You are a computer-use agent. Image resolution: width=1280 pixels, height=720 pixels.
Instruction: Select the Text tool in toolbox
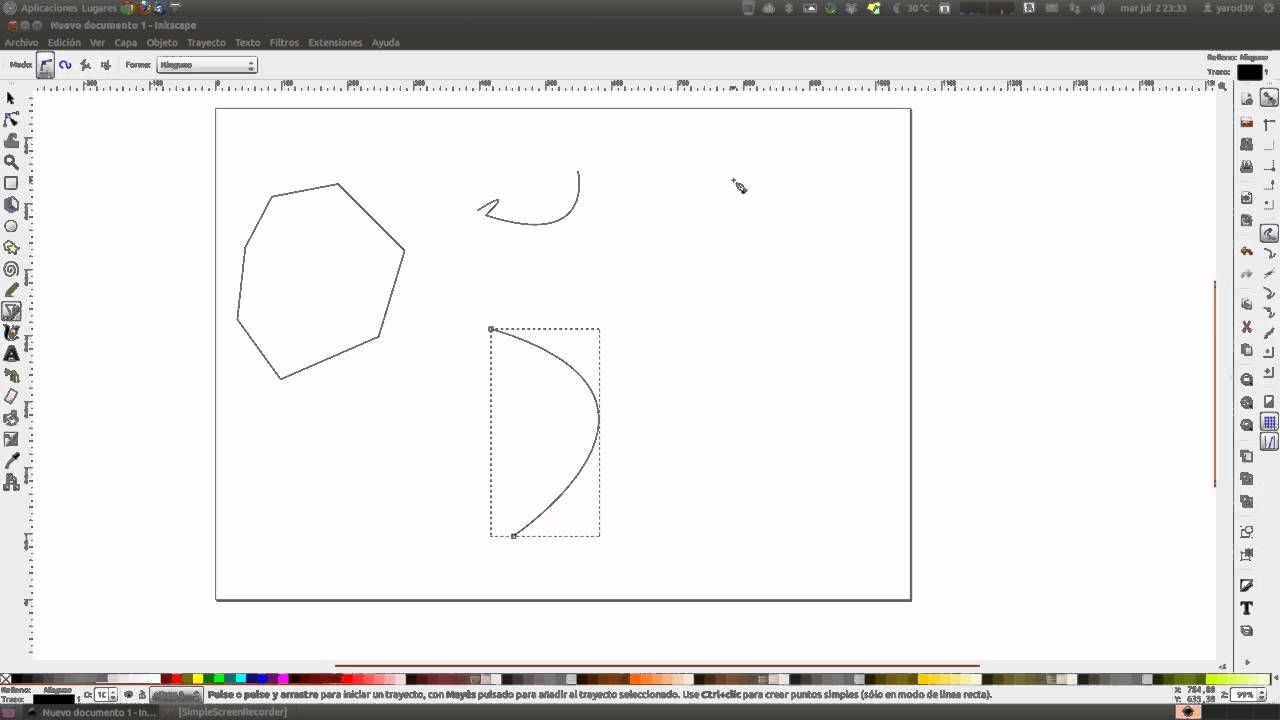click(x=11, y=354)
